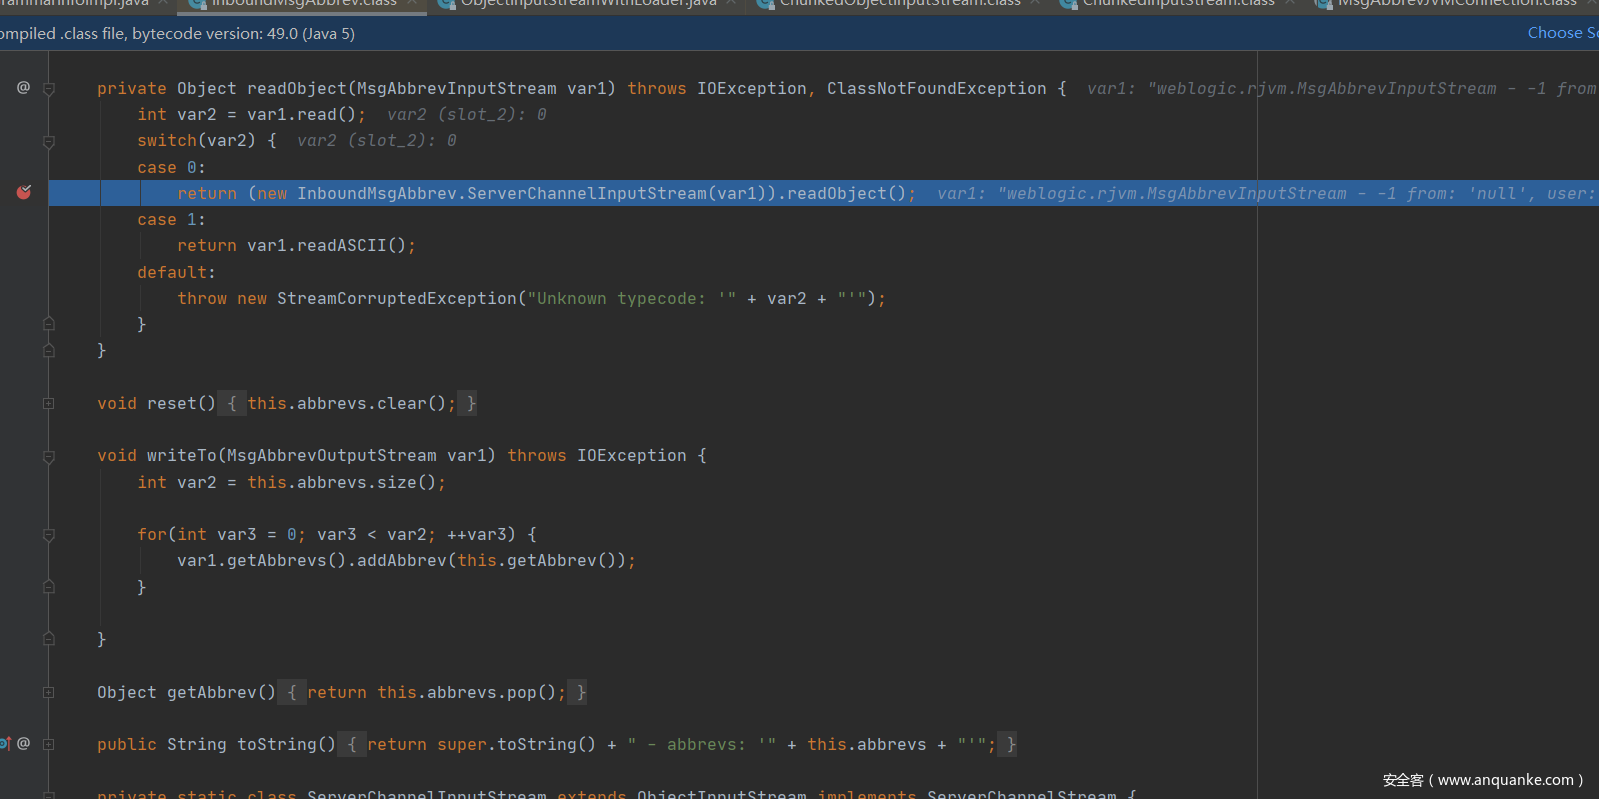Collapse the writeTo method fold marker

[49, 457]
